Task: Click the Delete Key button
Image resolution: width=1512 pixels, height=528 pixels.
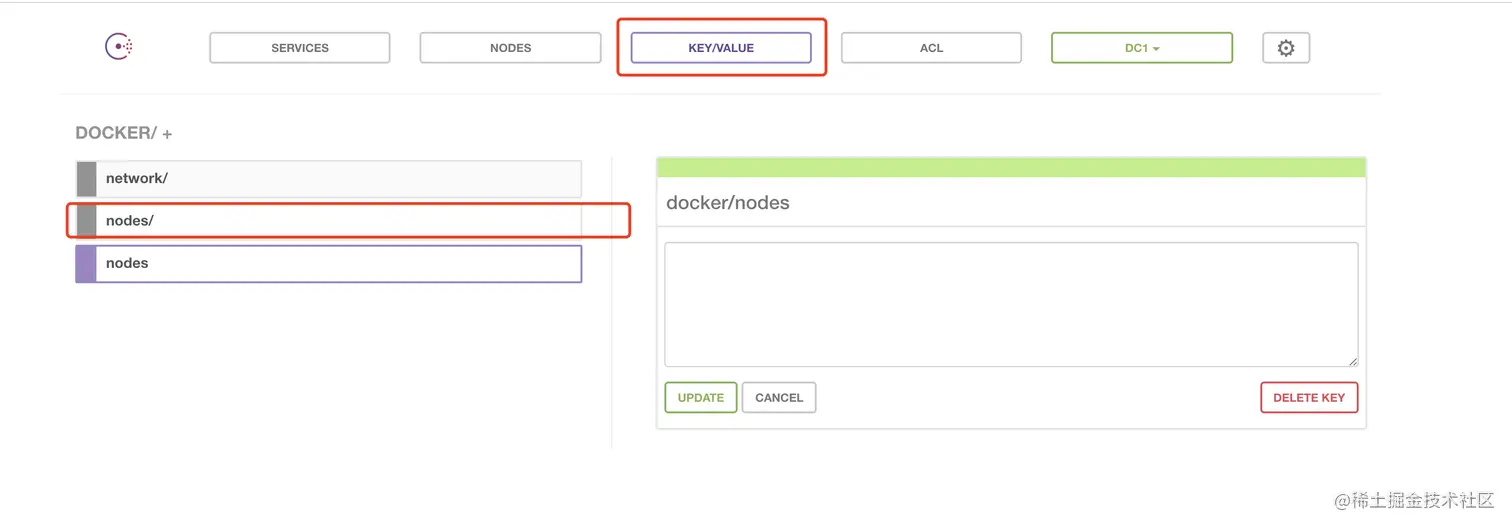Action: pyautogui.click(x=1309, y=397)
